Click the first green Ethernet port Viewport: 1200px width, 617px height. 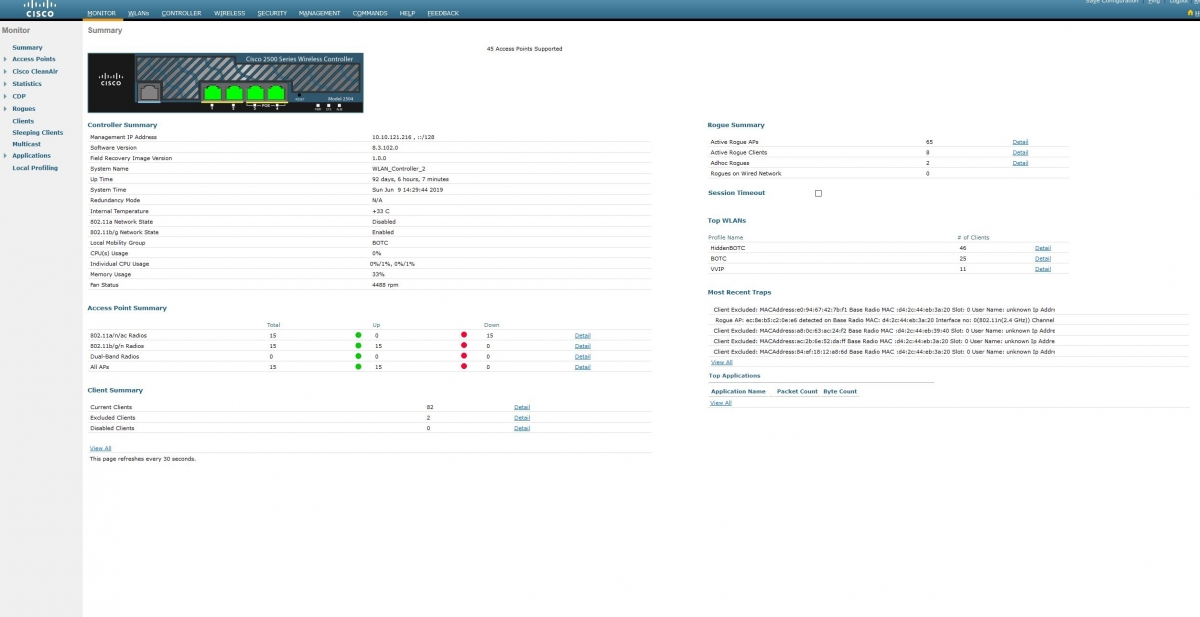[212, 93]
